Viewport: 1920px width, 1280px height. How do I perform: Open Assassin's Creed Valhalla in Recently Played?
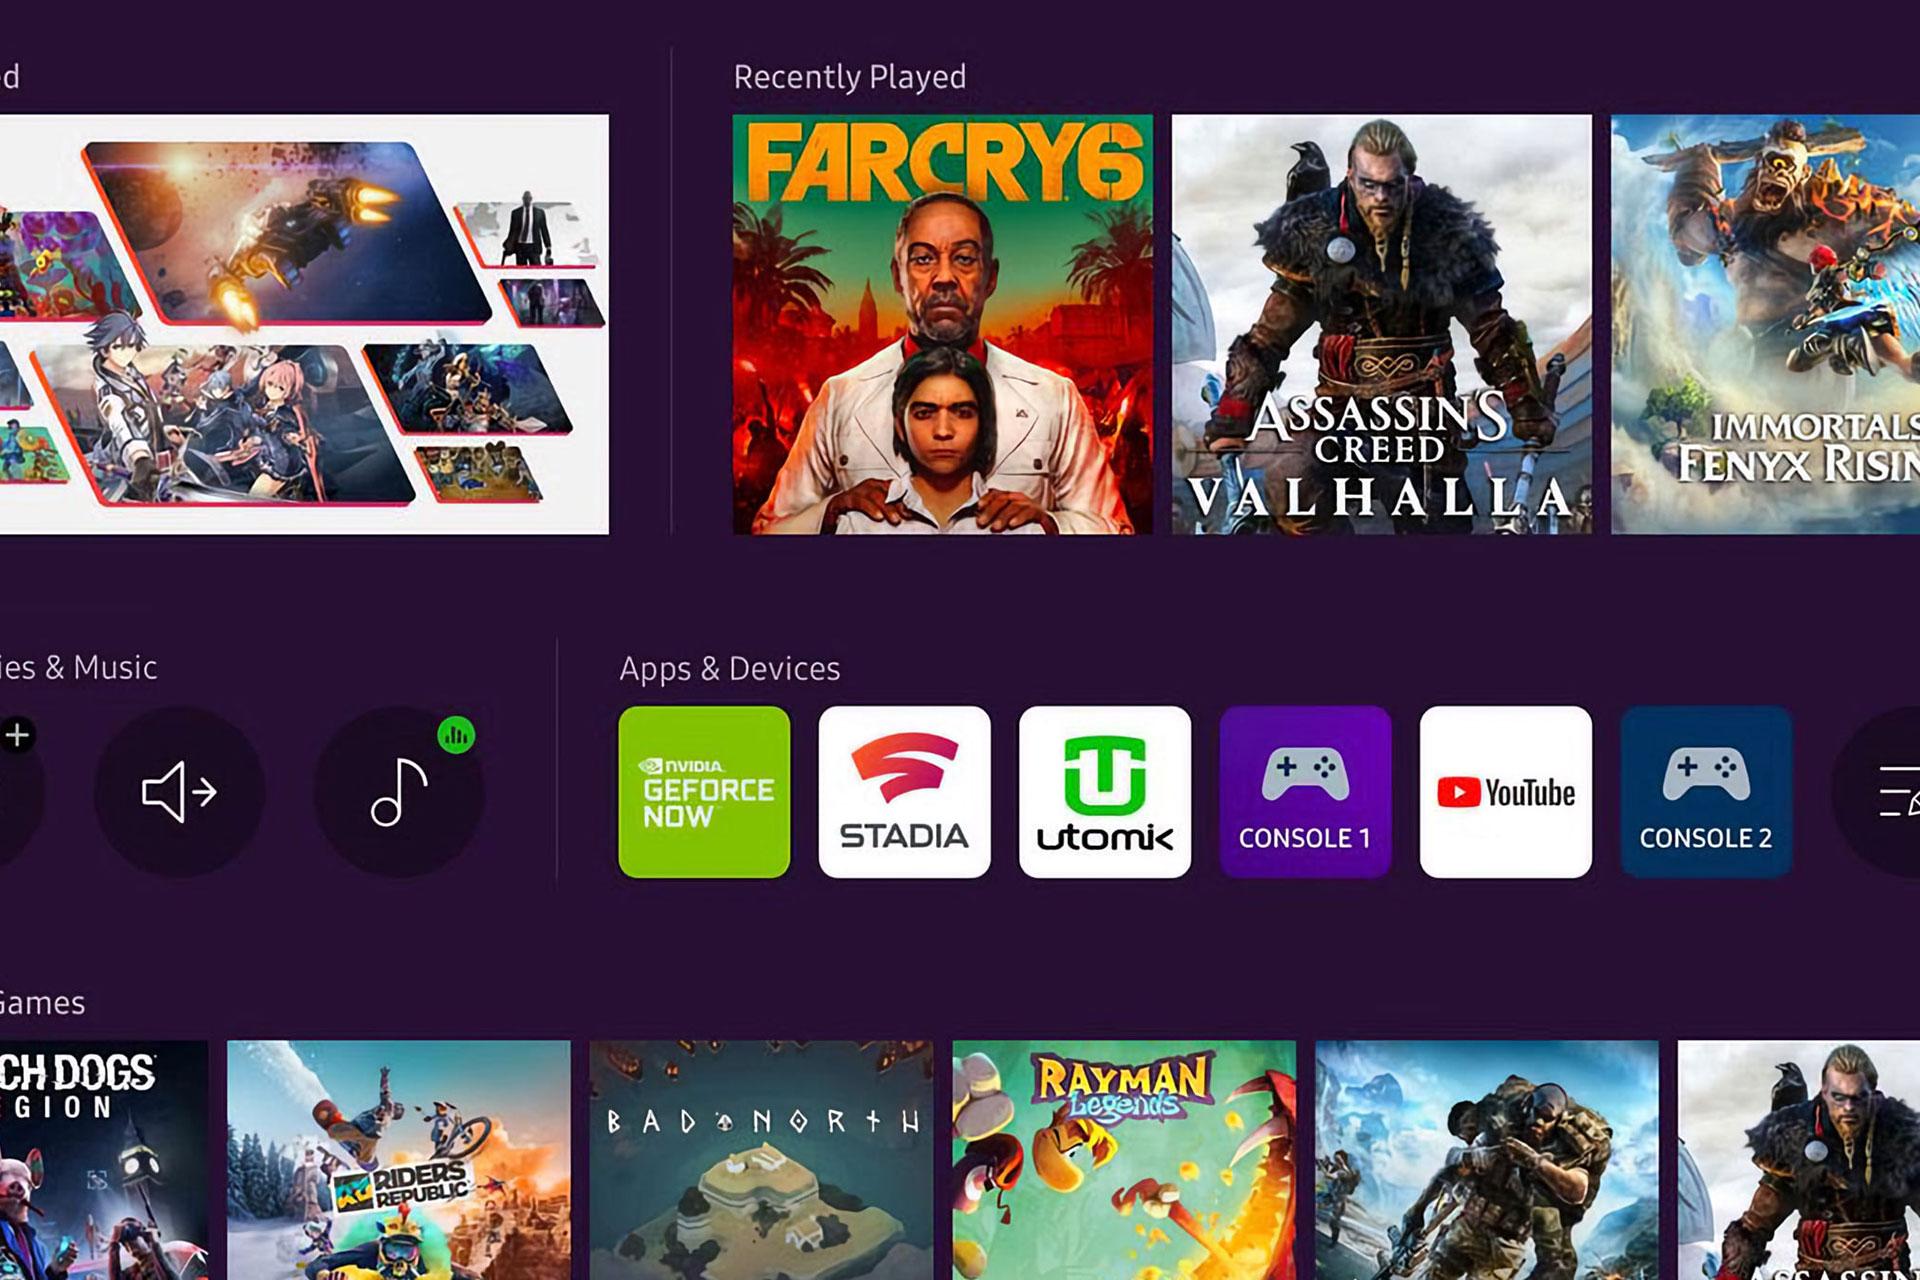point(1381,324)
